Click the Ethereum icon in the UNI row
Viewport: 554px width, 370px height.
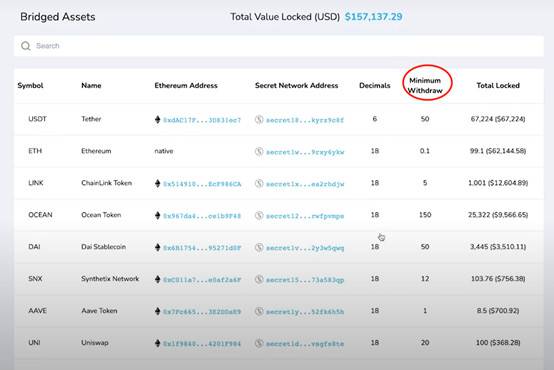(158, 343)
